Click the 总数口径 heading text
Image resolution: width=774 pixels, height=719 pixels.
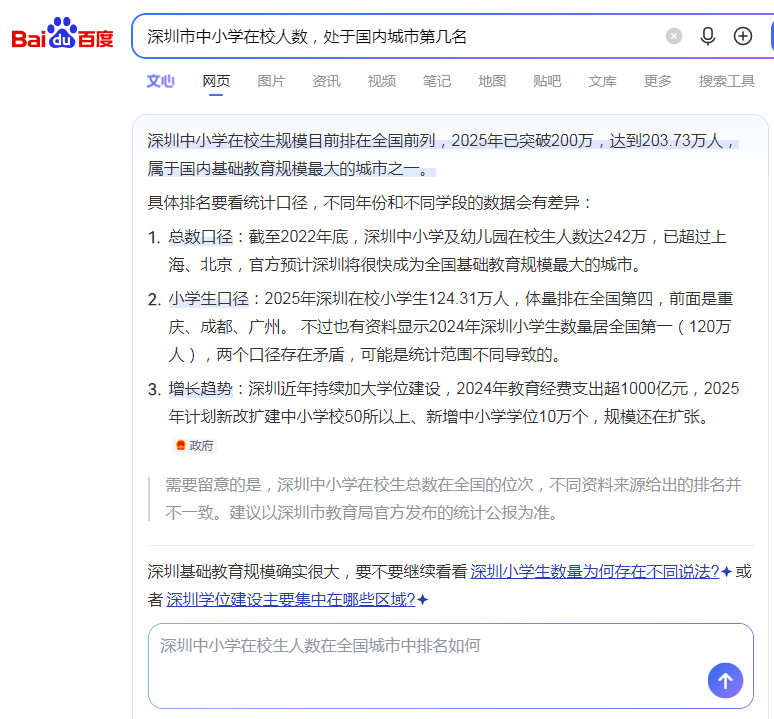tap(200, 237)
